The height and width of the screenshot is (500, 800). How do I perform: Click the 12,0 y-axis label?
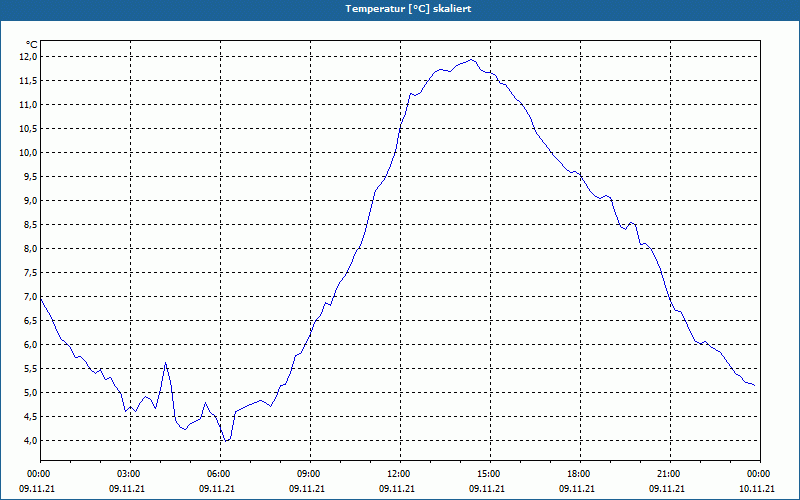(29, 57)
